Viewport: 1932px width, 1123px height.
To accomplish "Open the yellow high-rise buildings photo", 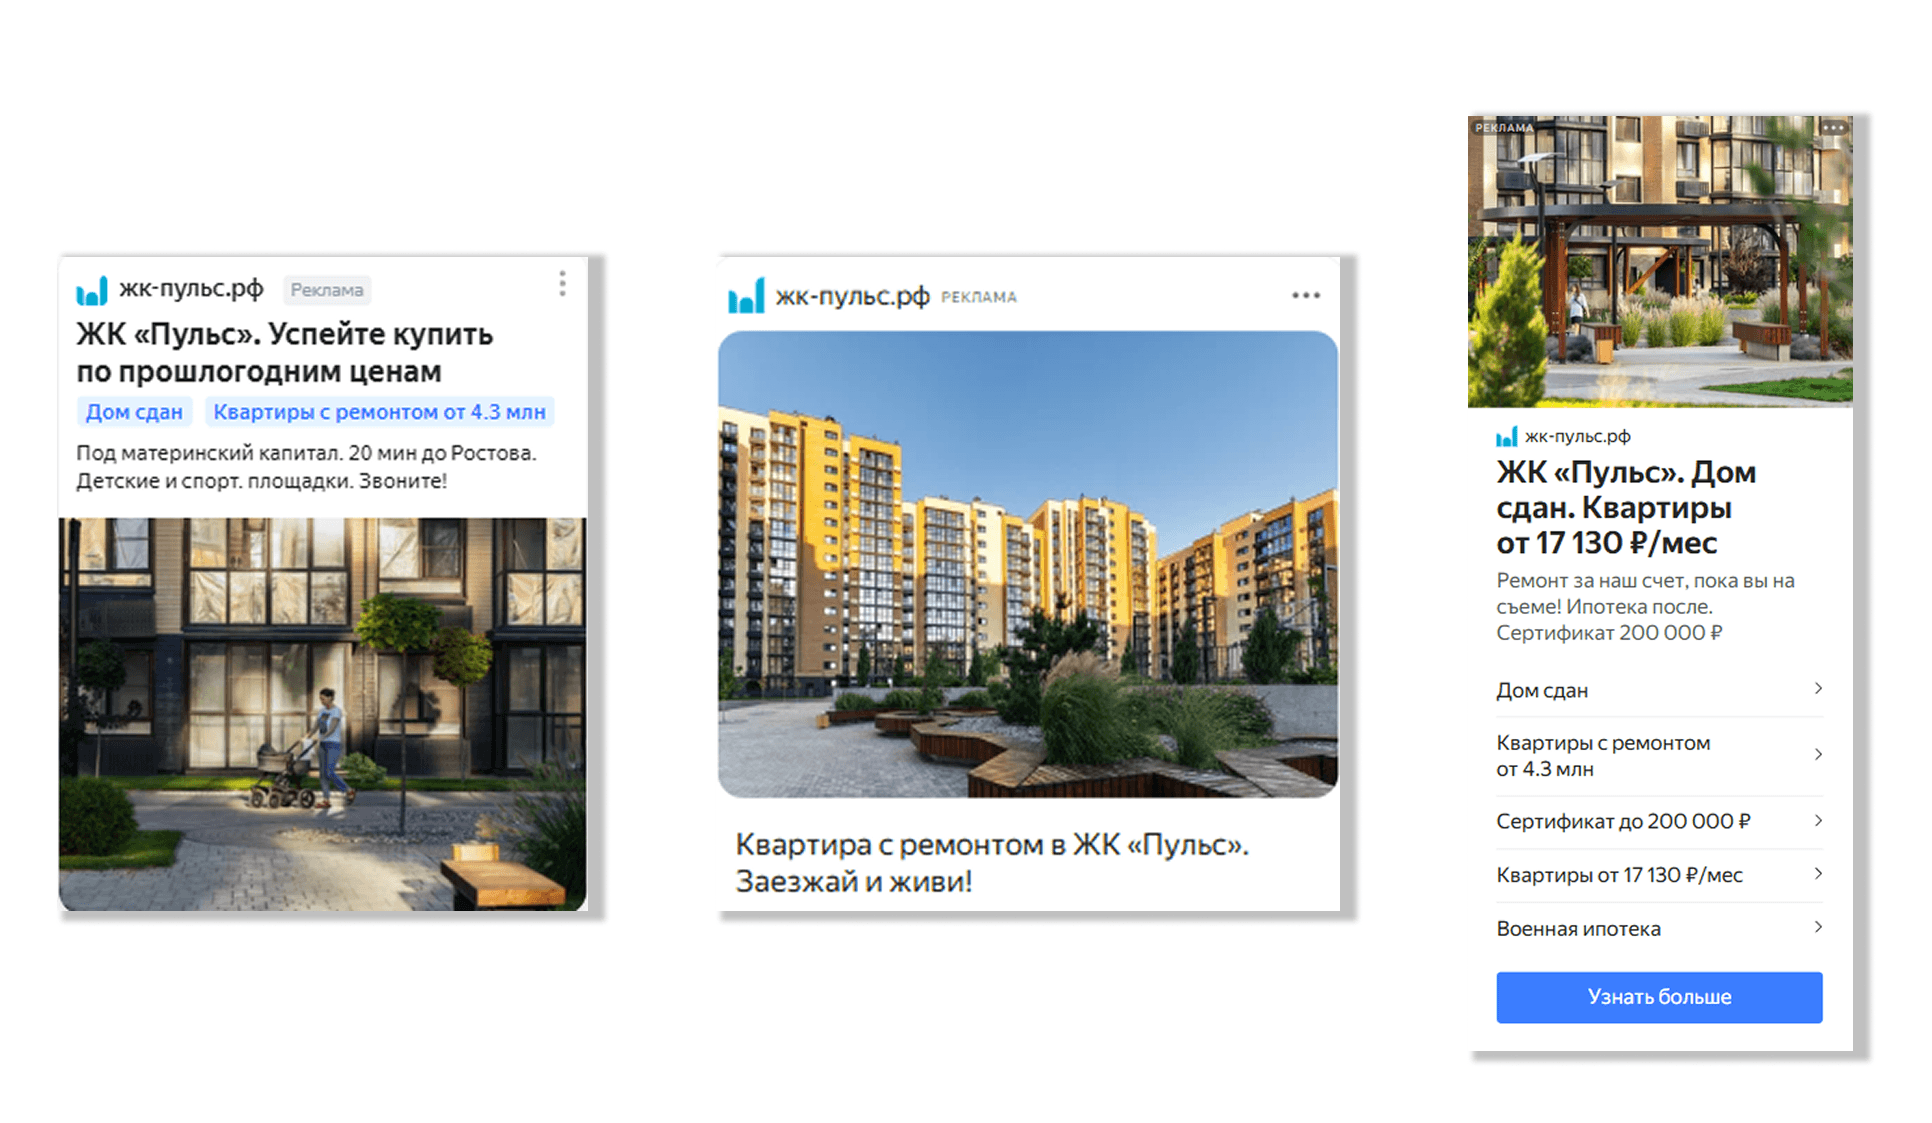I will pos(1028,564).
